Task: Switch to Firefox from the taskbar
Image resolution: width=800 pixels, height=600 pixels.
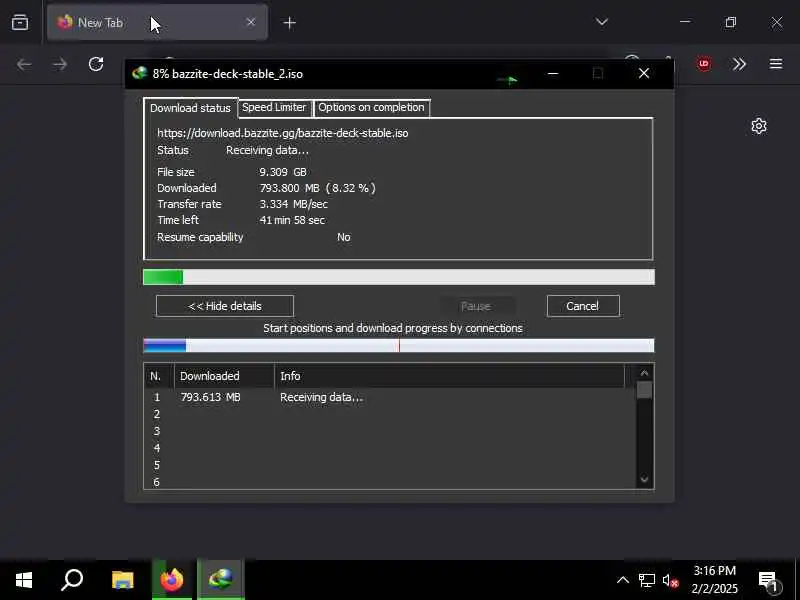Action: click(172, 580)
